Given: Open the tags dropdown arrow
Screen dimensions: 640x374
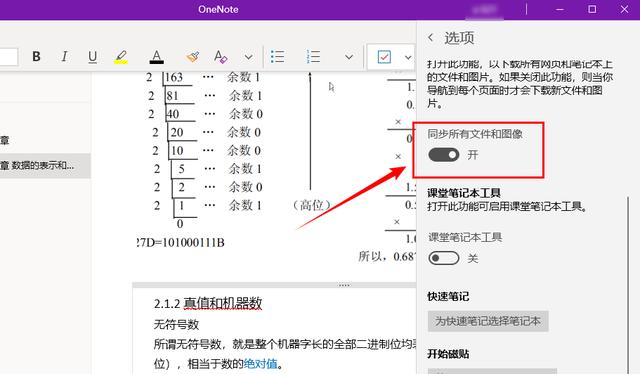Looking at the screenshot, I should [x=408, y=57].
